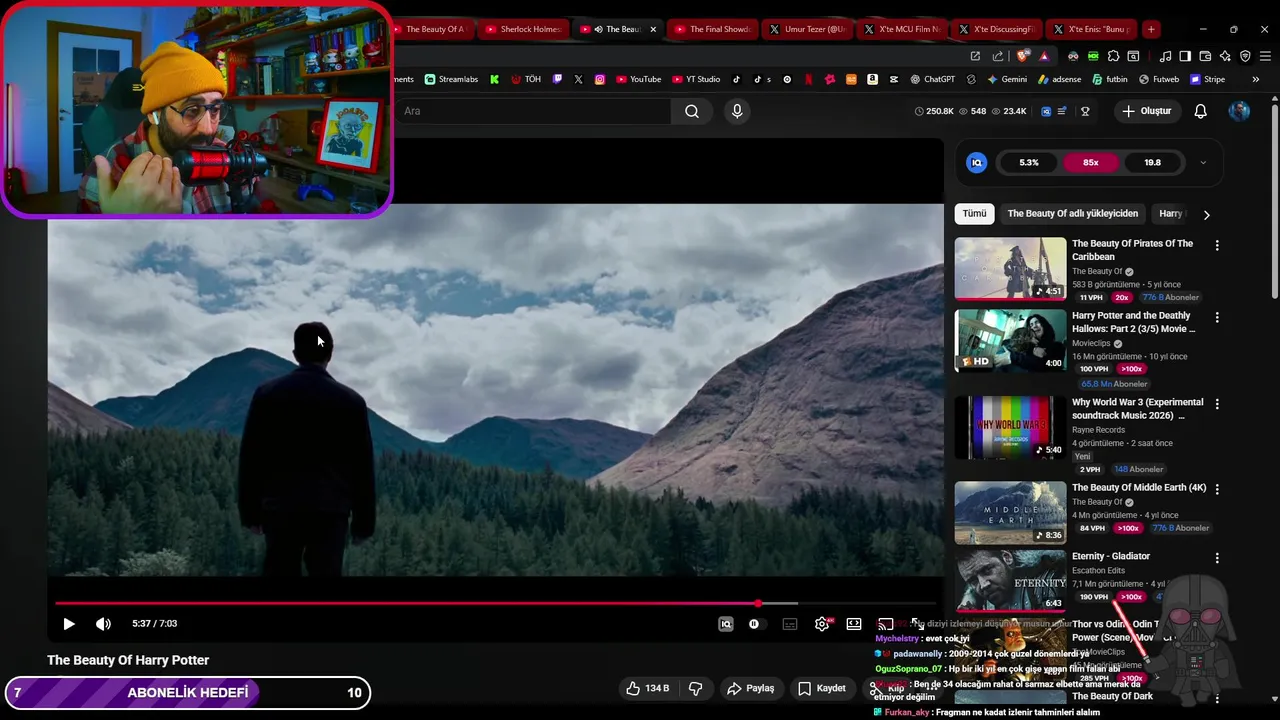The width and height of the screenshot is (1280, 720).
Task: Open 'The Beauty Of Middle Earth (4K)' title
Action: [1139, 488]
